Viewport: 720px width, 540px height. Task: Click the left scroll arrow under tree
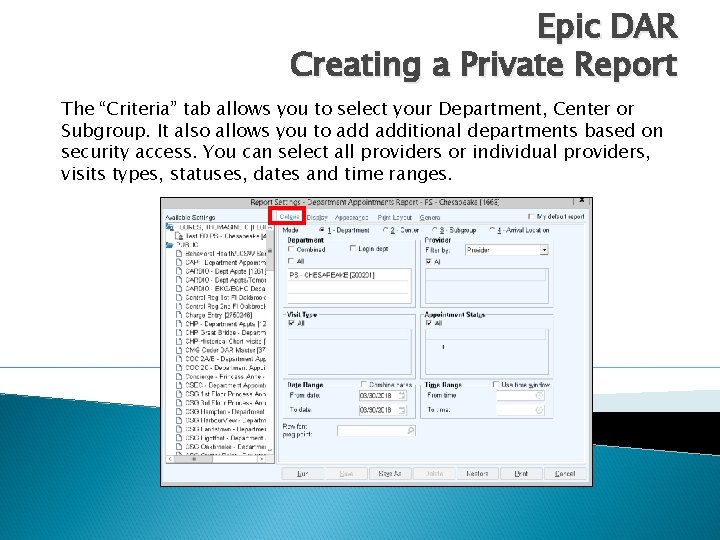tap(170, 459)
